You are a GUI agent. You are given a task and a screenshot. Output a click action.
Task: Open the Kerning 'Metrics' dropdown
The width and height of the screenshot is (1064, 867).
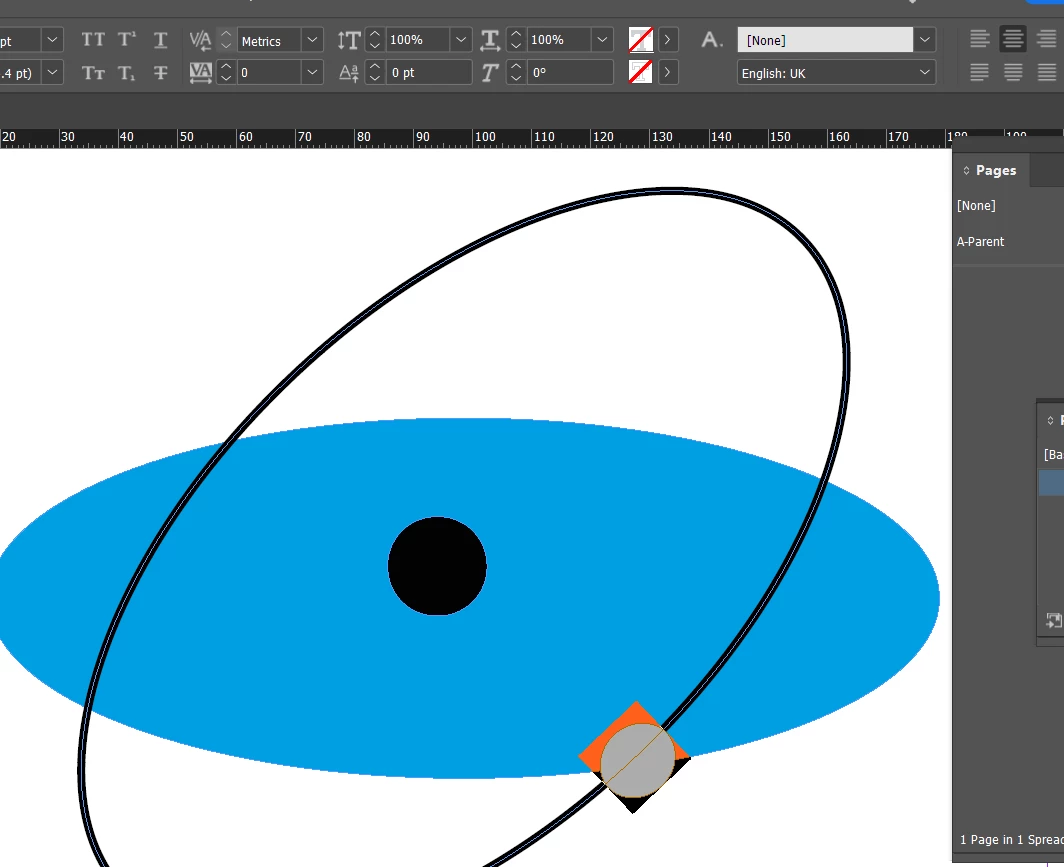coord(312,40)
